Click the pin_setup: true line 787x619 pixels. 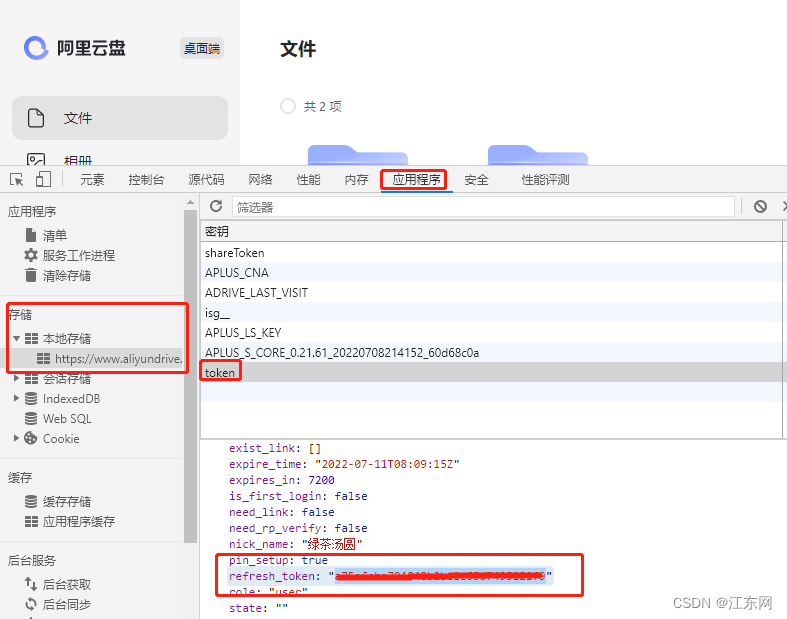pyautogui.click(x=278, y=560)
